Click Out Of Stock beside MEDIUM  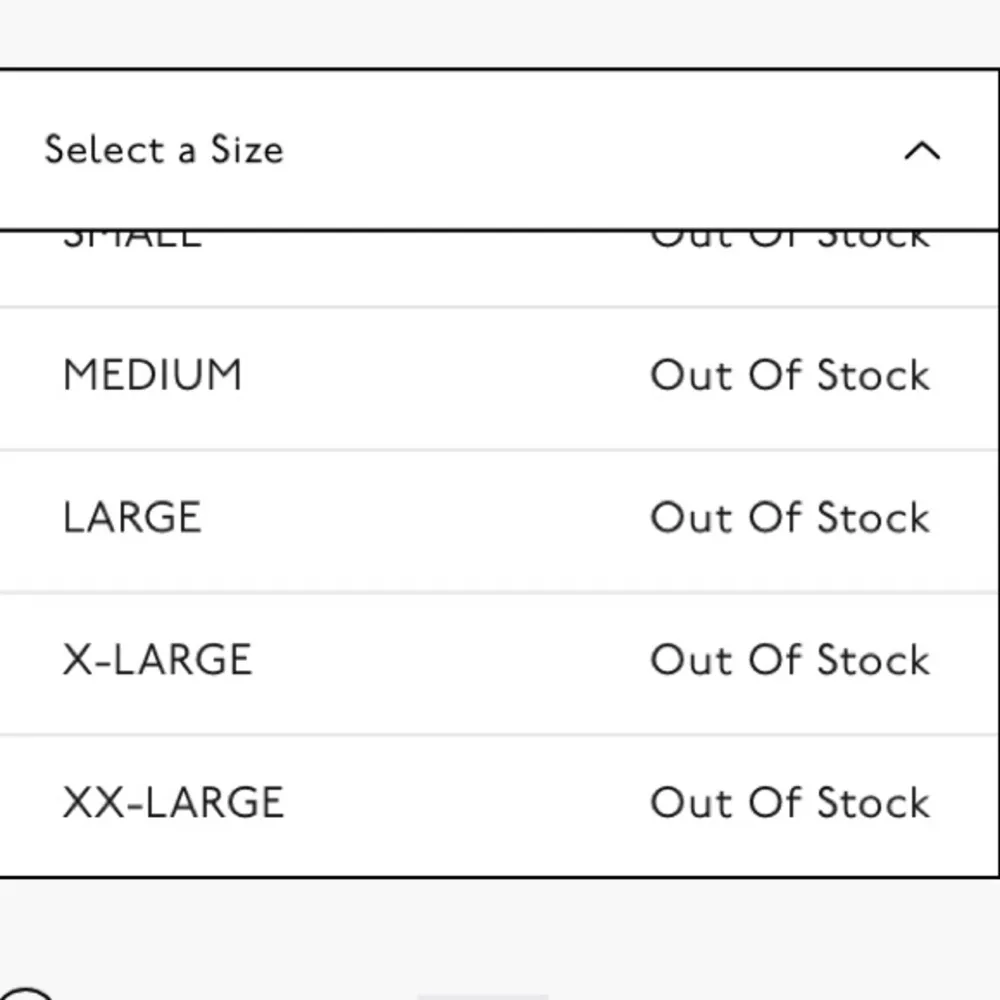pos(790,376)
